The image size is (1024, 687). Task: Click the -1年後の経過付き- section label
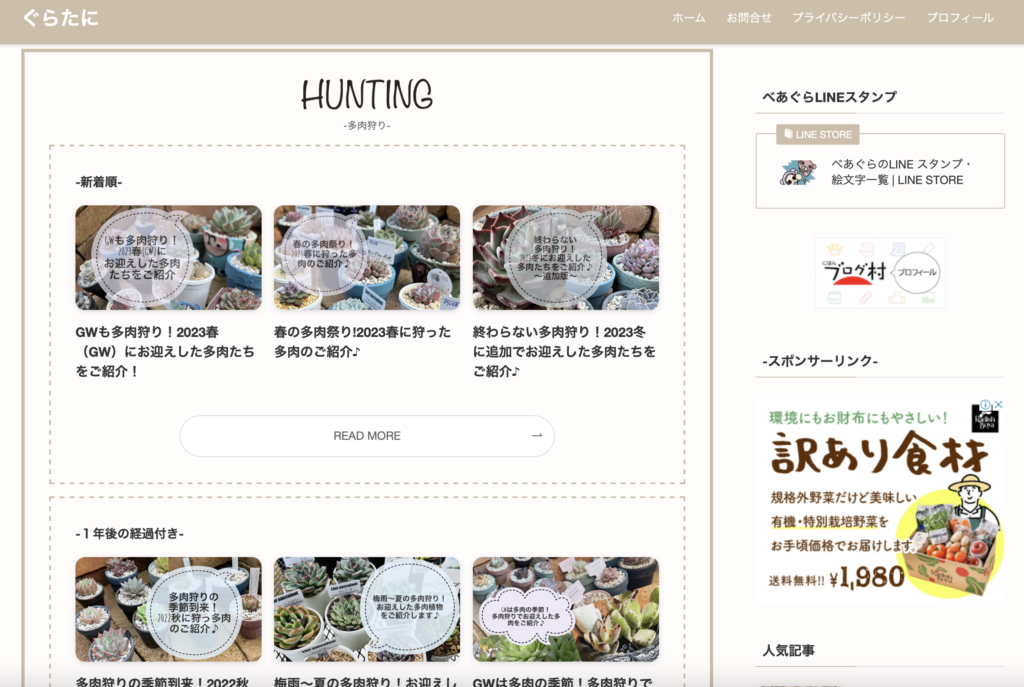(x=129, y=534)
